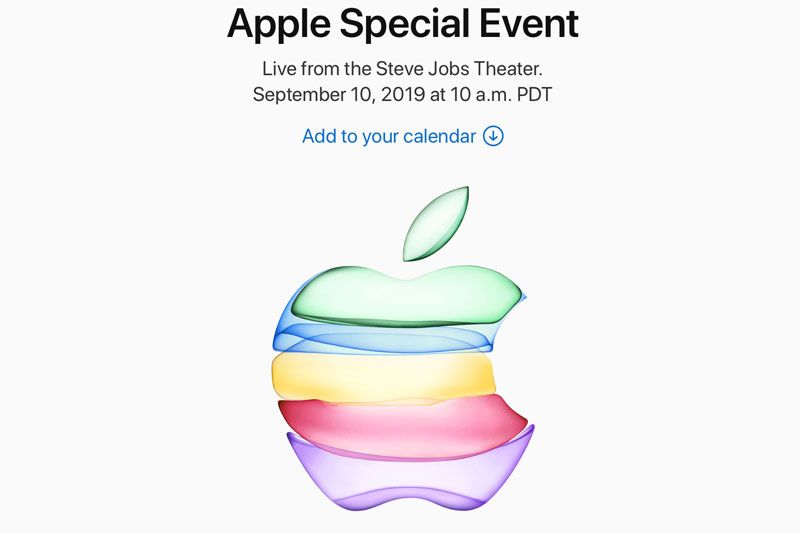Click the "10 a.m. PDT" time text
The height and width of the screenshot is (533, 800).
(501, 95)
